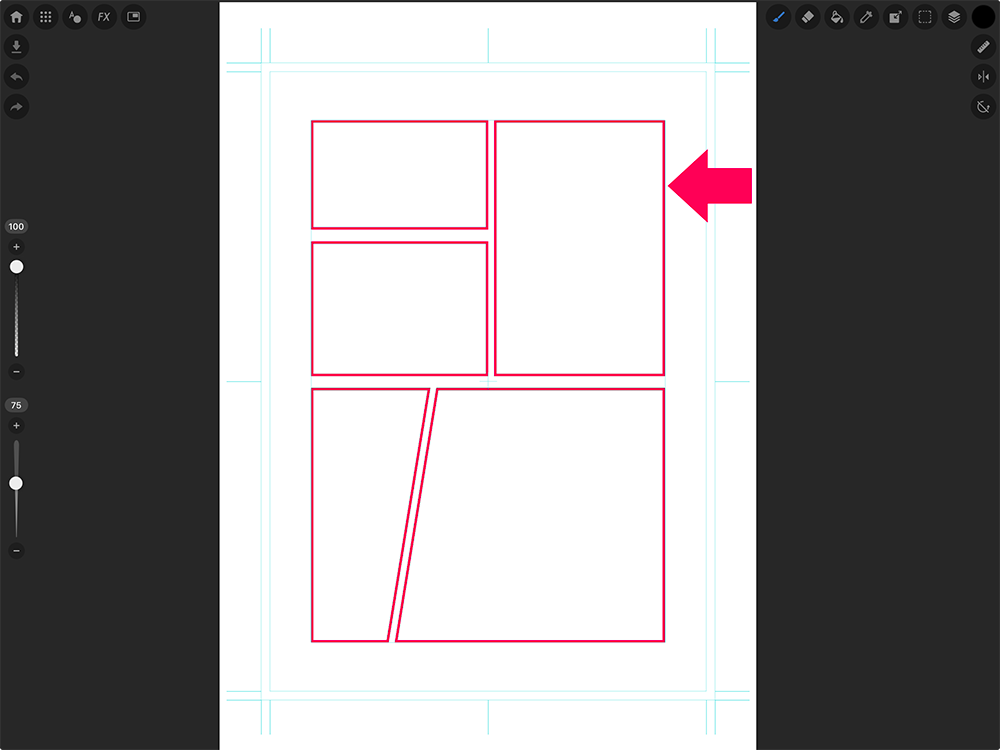Click the export download button
This screenshot has width=1000, height=750.
pyautogui.click(x=16, y=47)
